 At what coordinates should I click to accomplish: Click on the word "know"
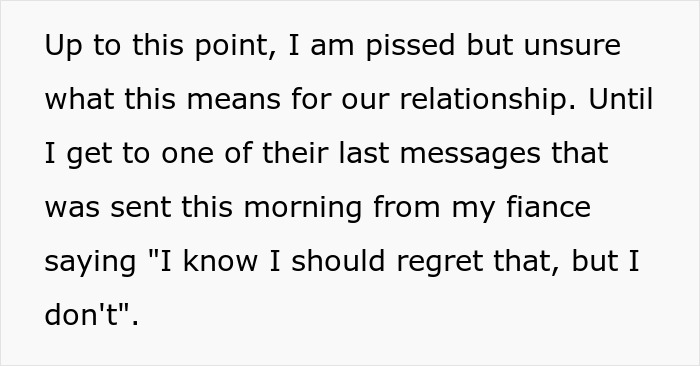[220, 260]
